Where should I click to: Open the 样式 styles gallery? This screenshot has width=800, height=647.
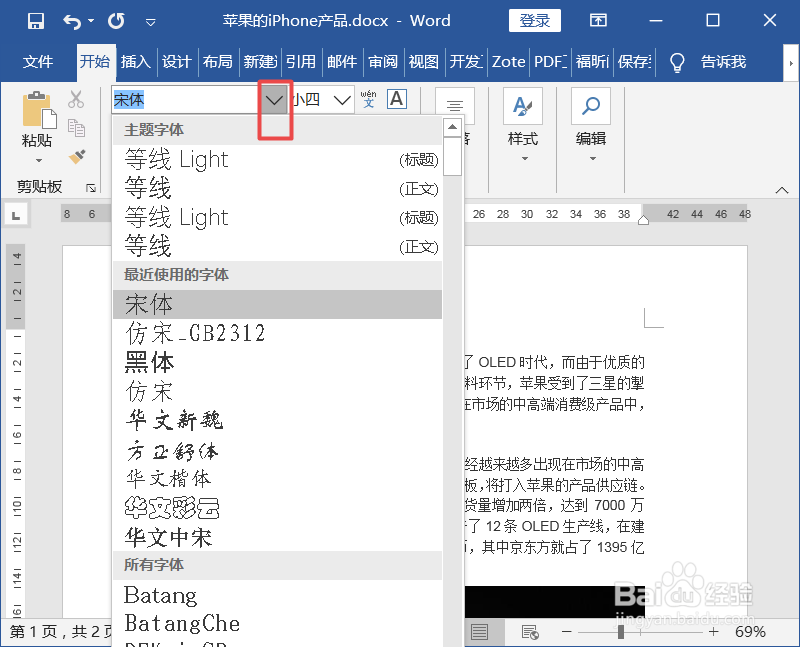click(x=523, y=126)
